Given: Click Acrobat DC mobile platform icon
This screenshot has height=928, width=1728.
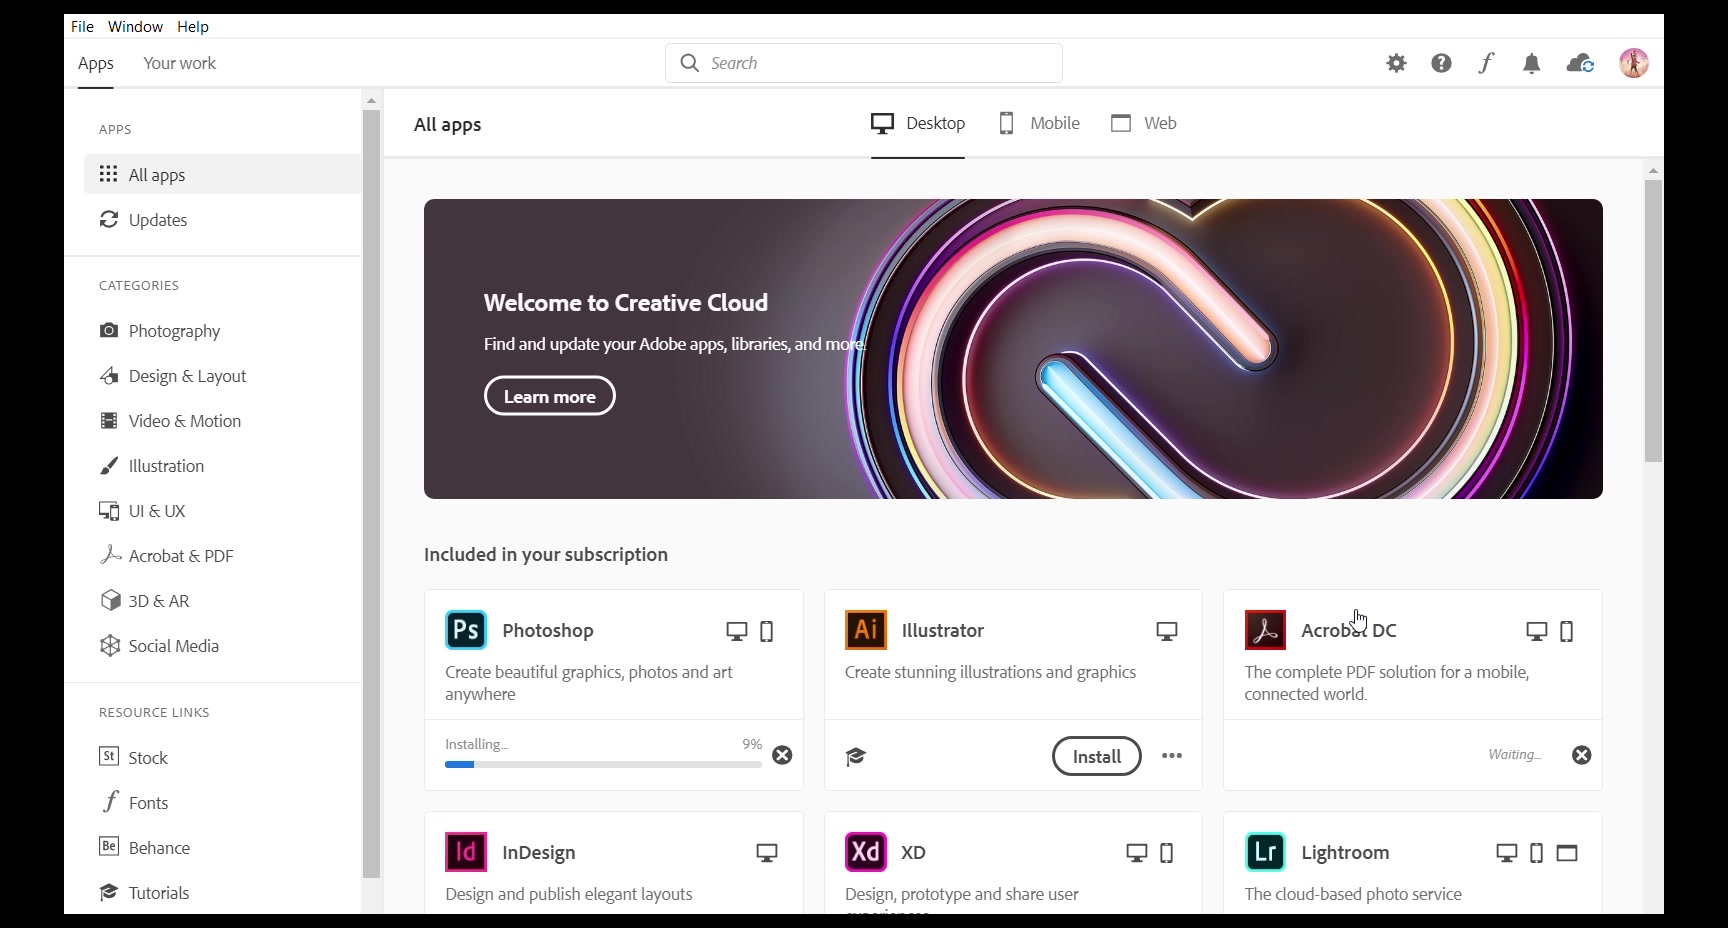Looking at the screenshot, I should click(x=1567, y=631).
